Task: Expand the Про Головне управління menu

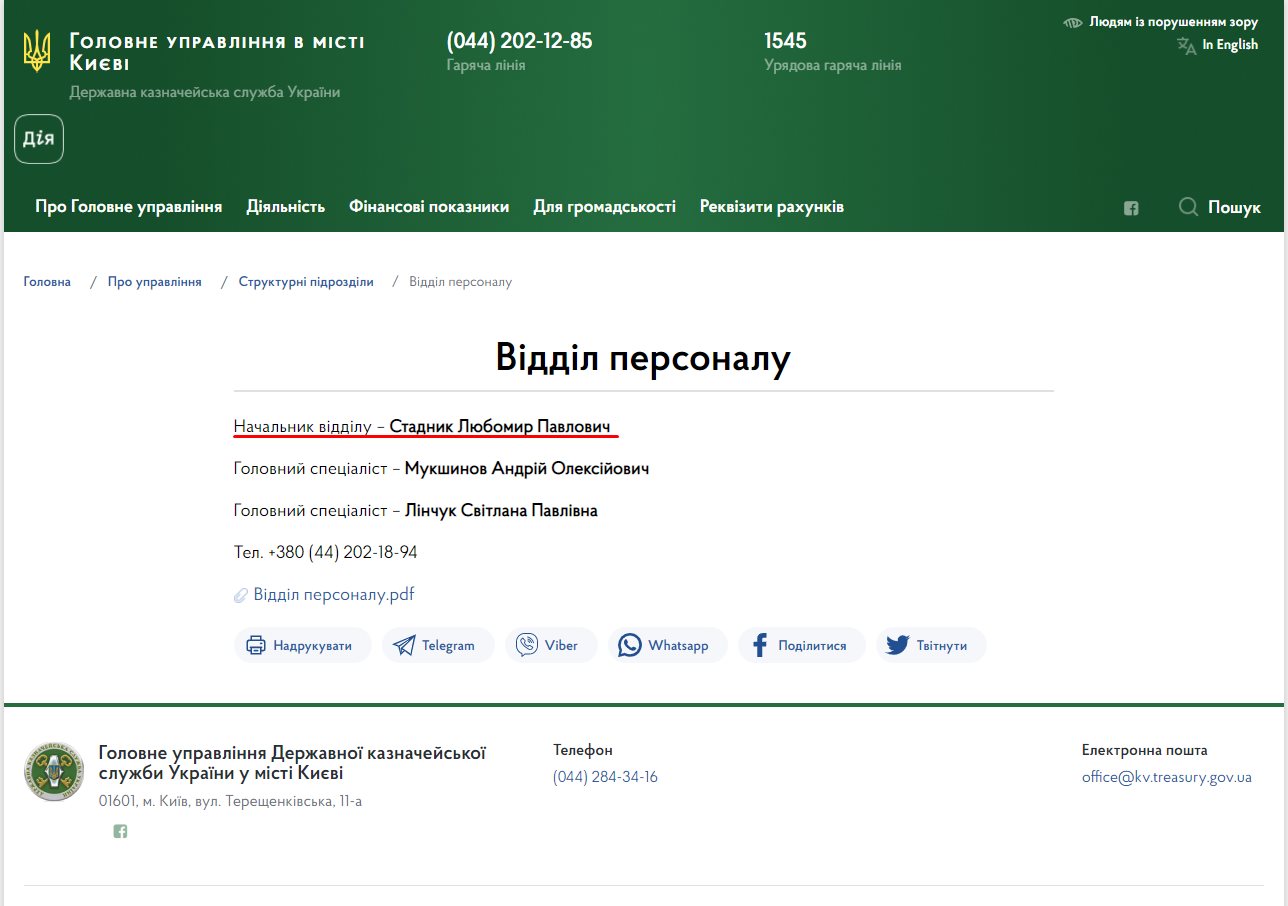Action: (x=128, y=207)
